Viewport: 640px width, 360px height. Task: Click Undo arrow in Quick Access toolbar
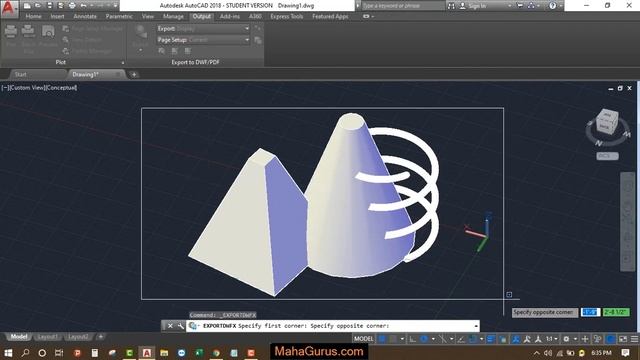point(83,6)
